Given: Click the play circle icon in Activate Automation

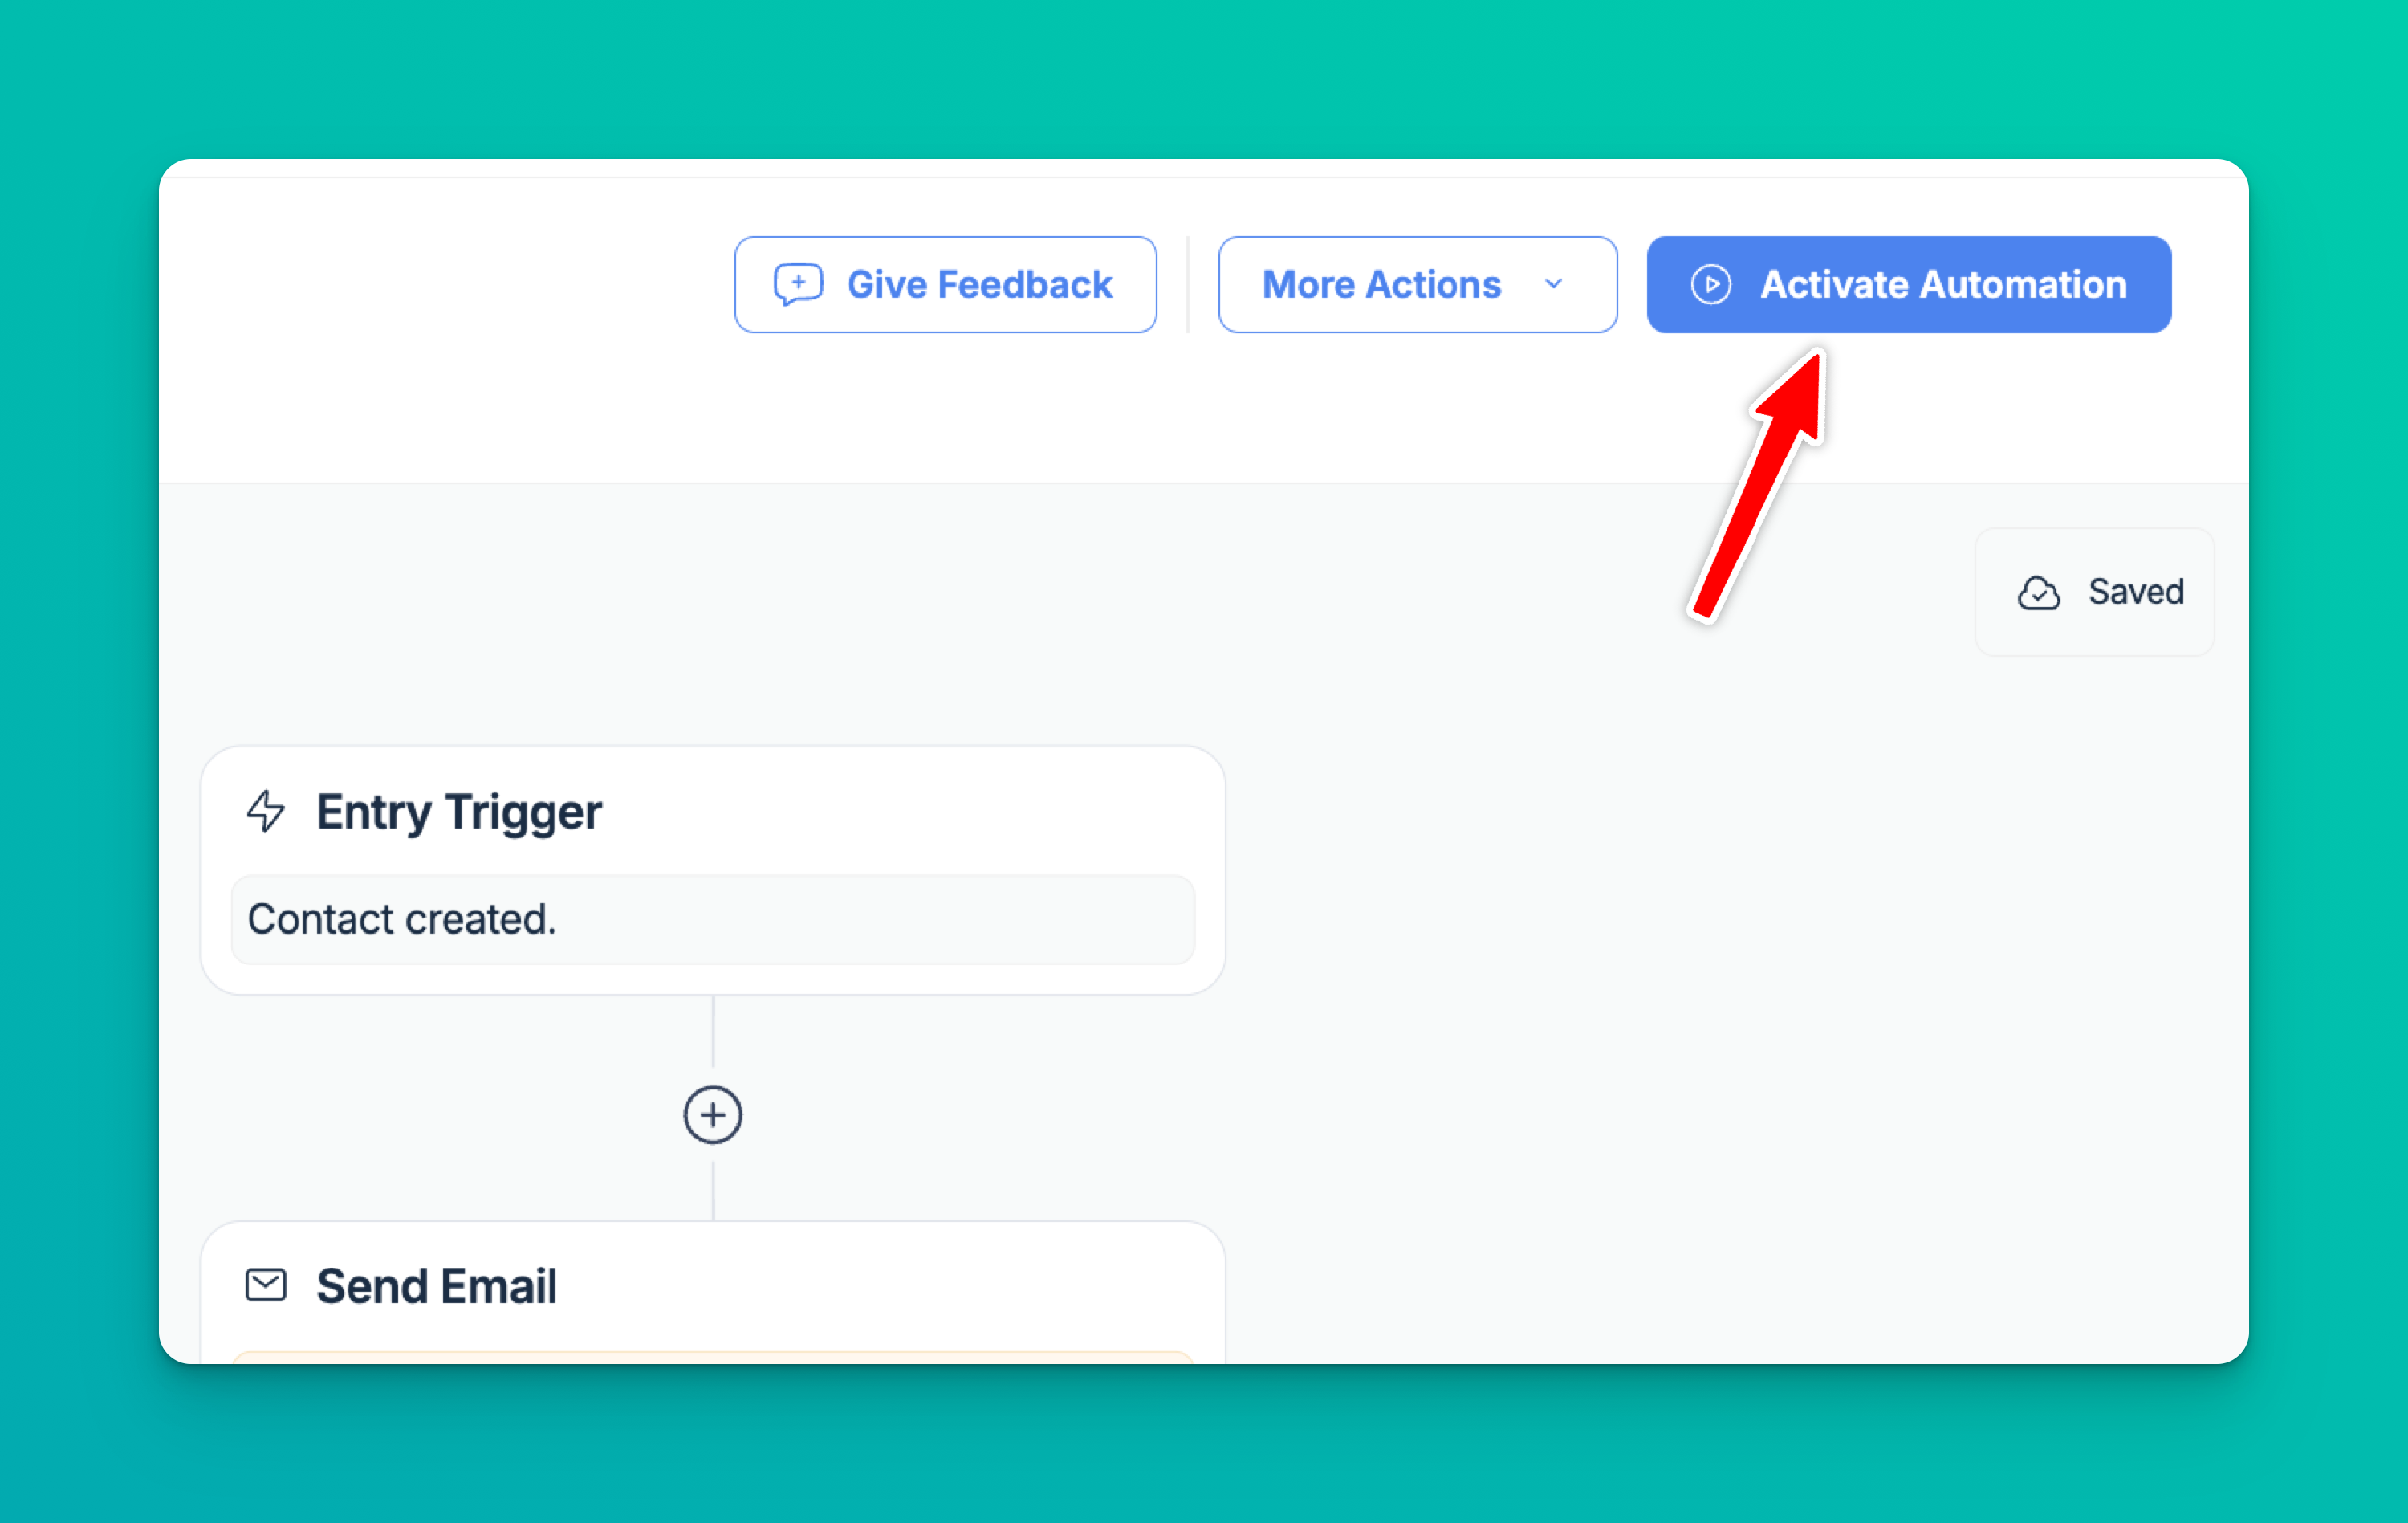Looking at the screenshot, I should point(1711,285).
